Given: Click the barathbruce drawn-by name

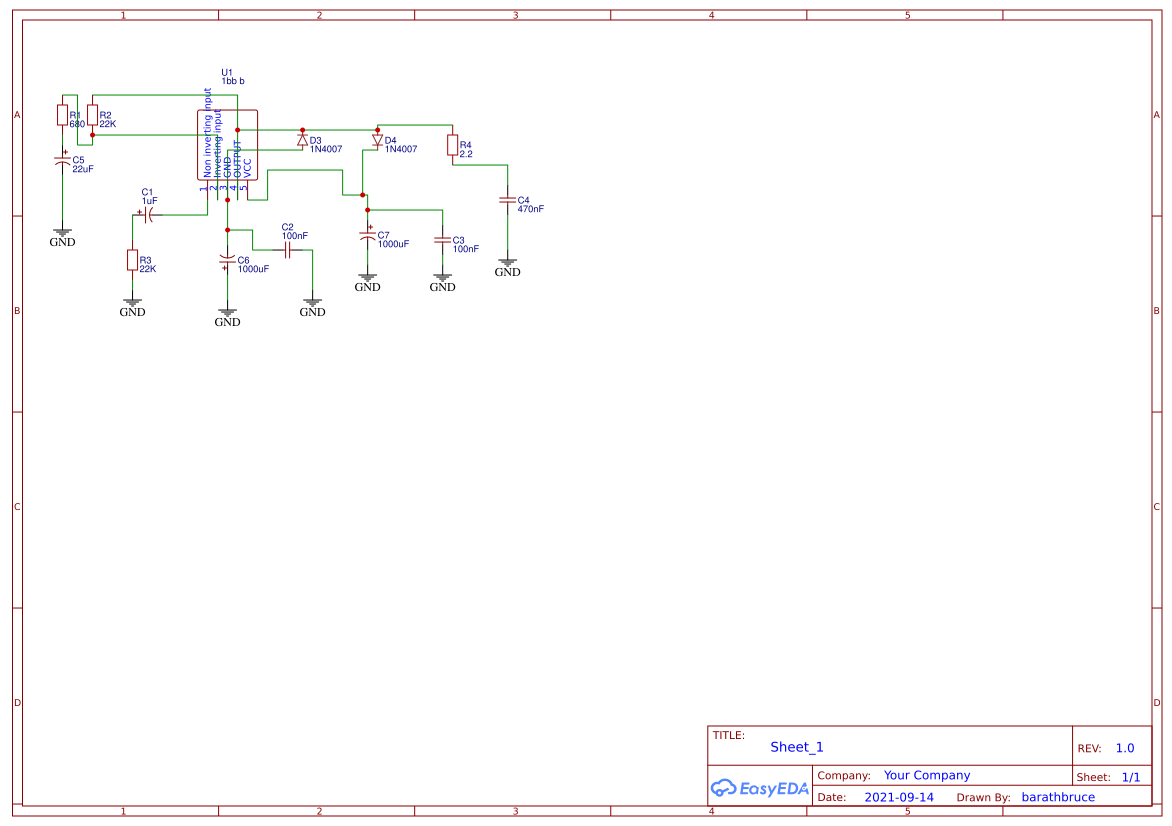Looking at the screenshot, I should coord(1059,797).
